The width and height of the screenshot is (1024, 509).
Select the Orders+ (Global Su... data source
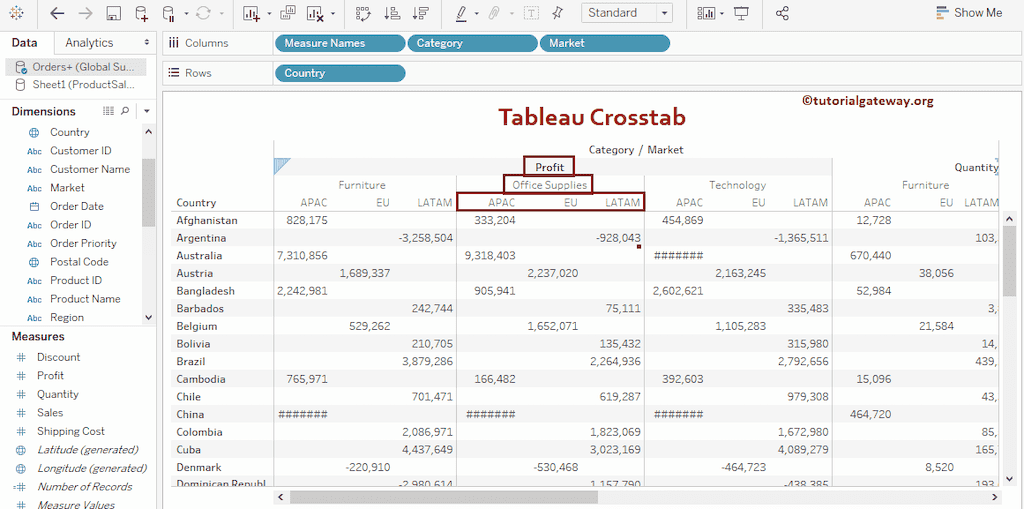point(76,67)
